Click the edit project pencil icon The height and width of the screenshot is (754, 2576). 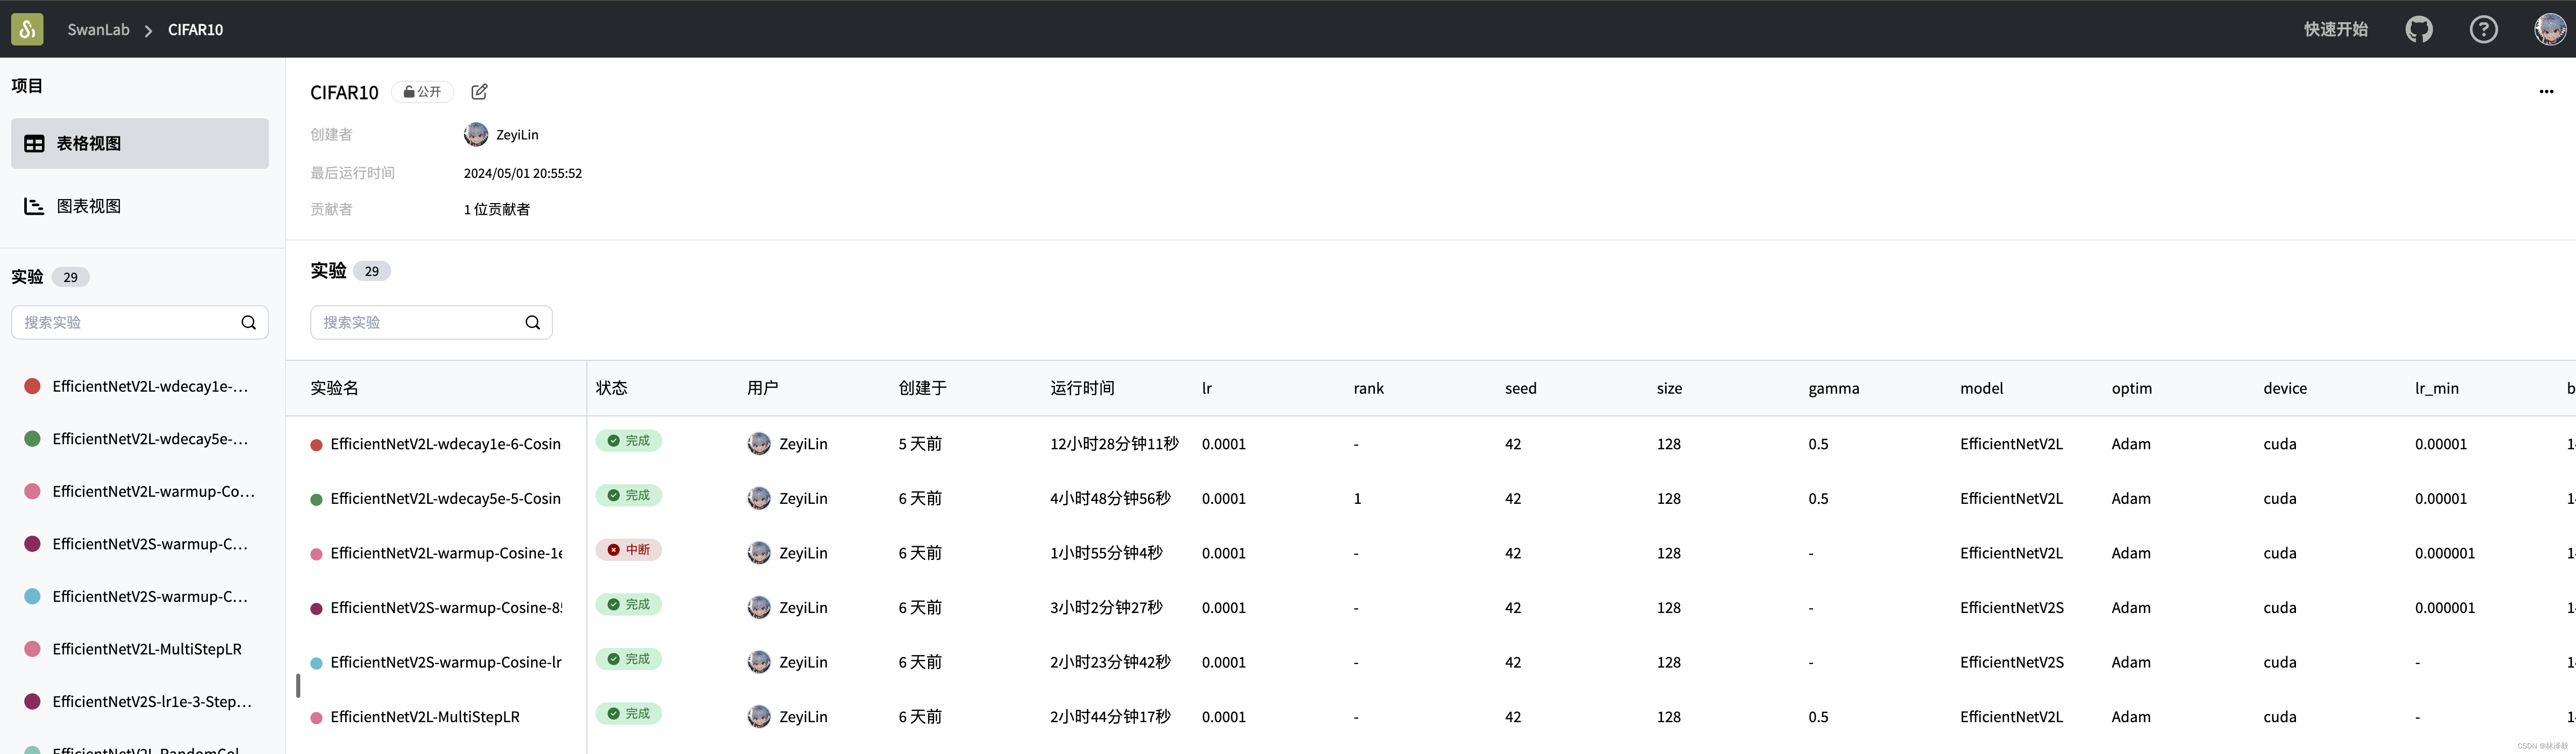(479, 92)
